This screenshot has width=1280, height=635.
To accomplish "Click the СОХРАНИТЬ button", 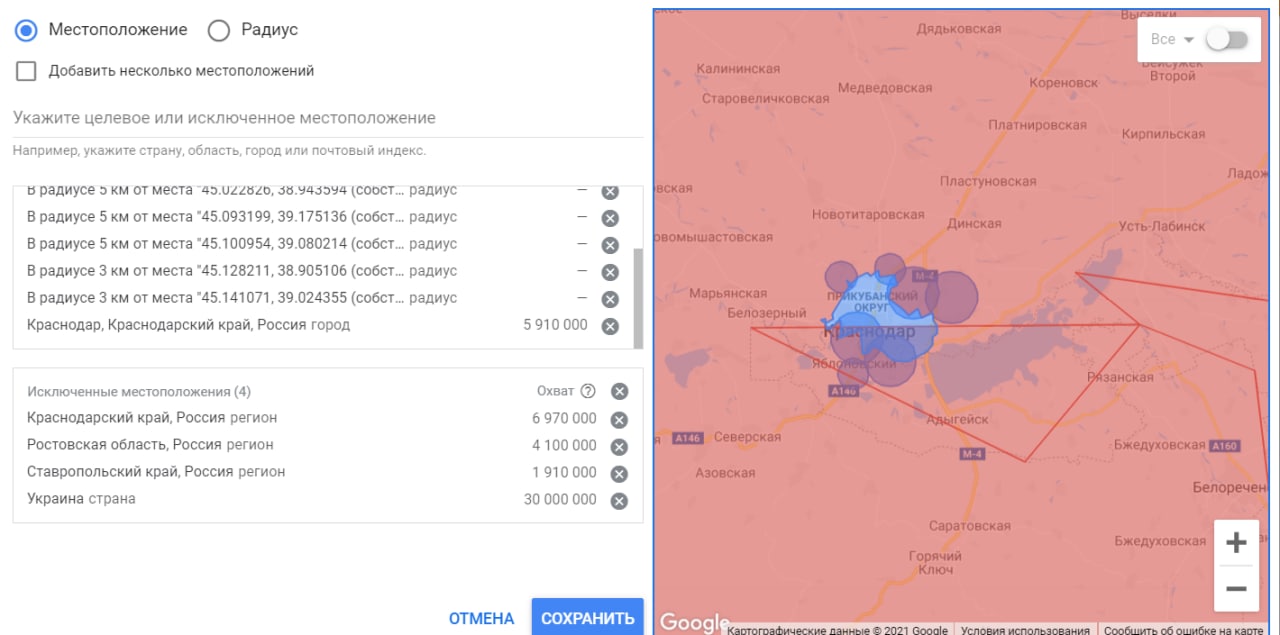I will 588,619.
